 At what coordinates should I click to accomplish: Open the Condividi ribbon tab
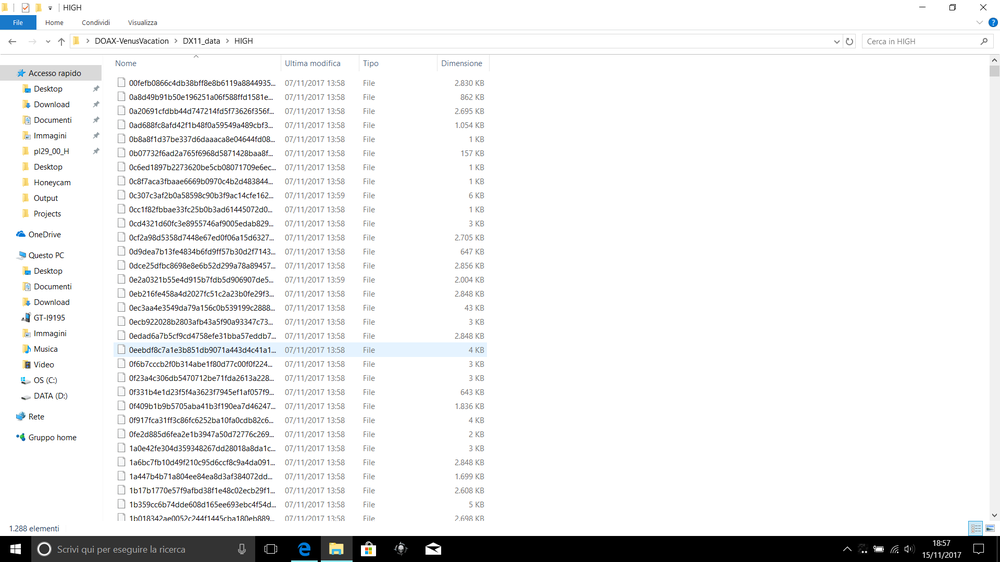point(96,22)
